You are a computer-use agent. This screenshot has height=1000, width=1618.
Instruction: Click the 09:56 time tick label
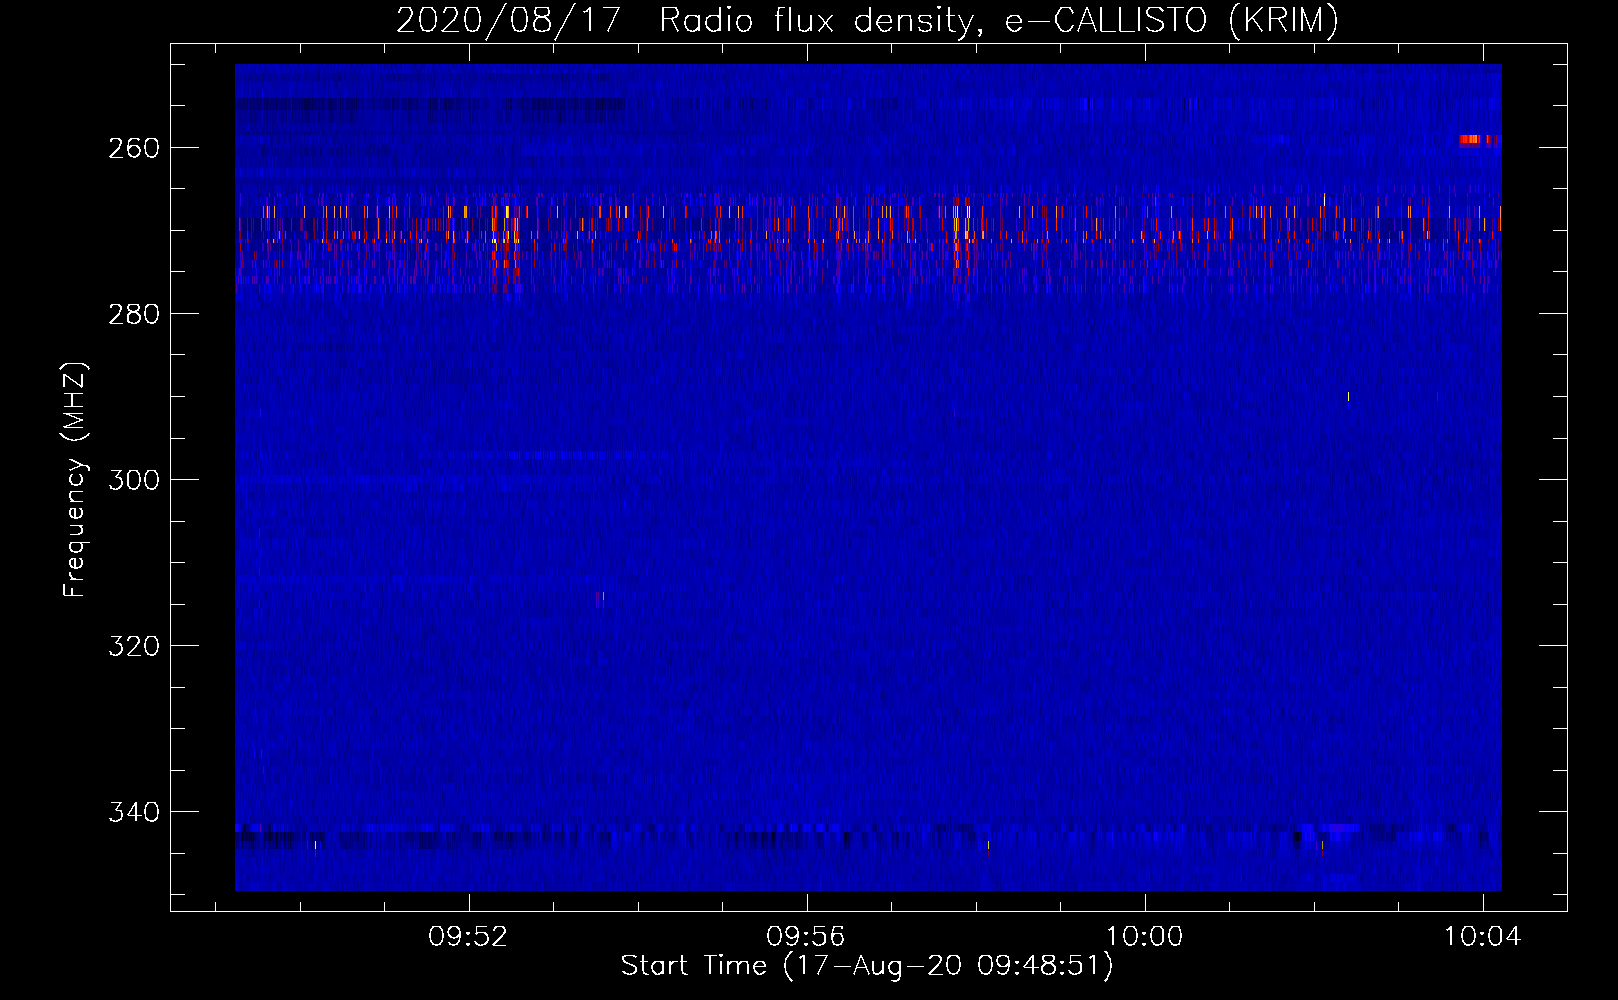coord(806,937)
